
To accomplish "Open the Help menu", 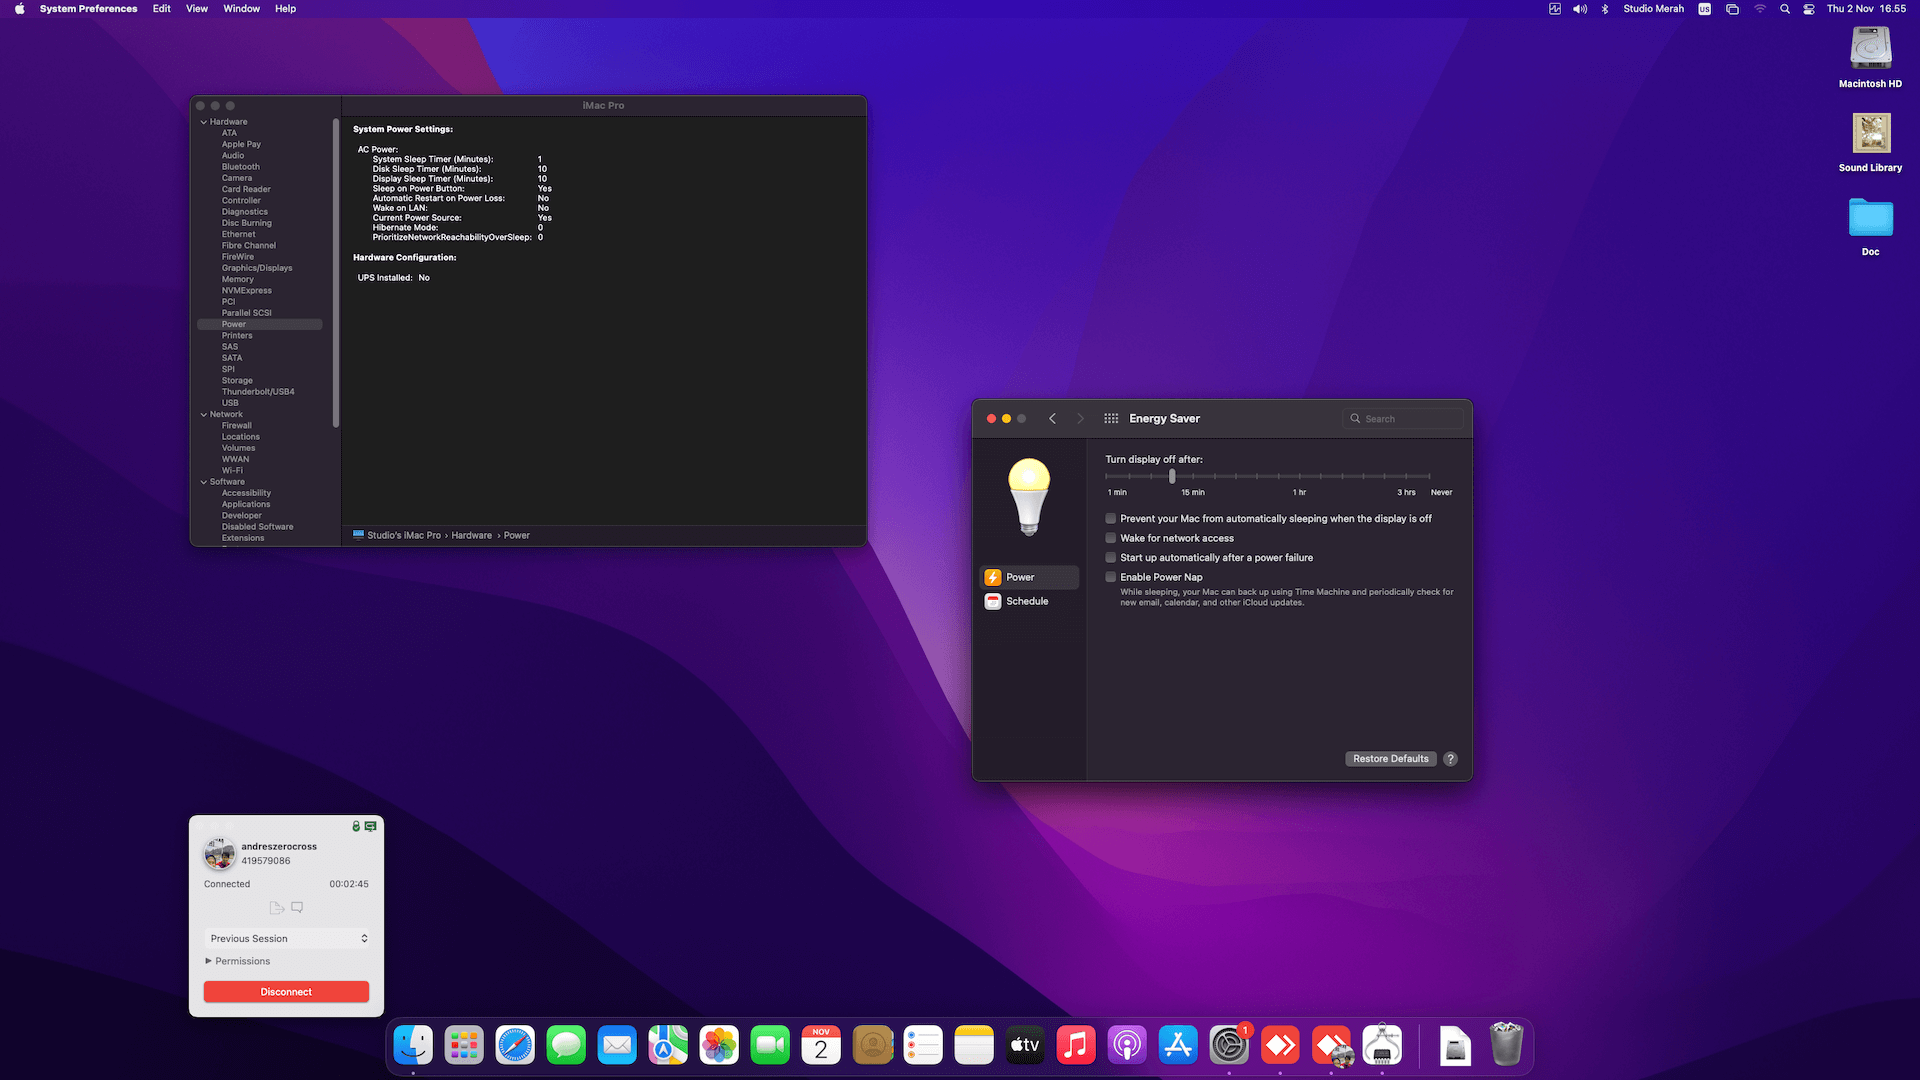I will coord(285,9).
